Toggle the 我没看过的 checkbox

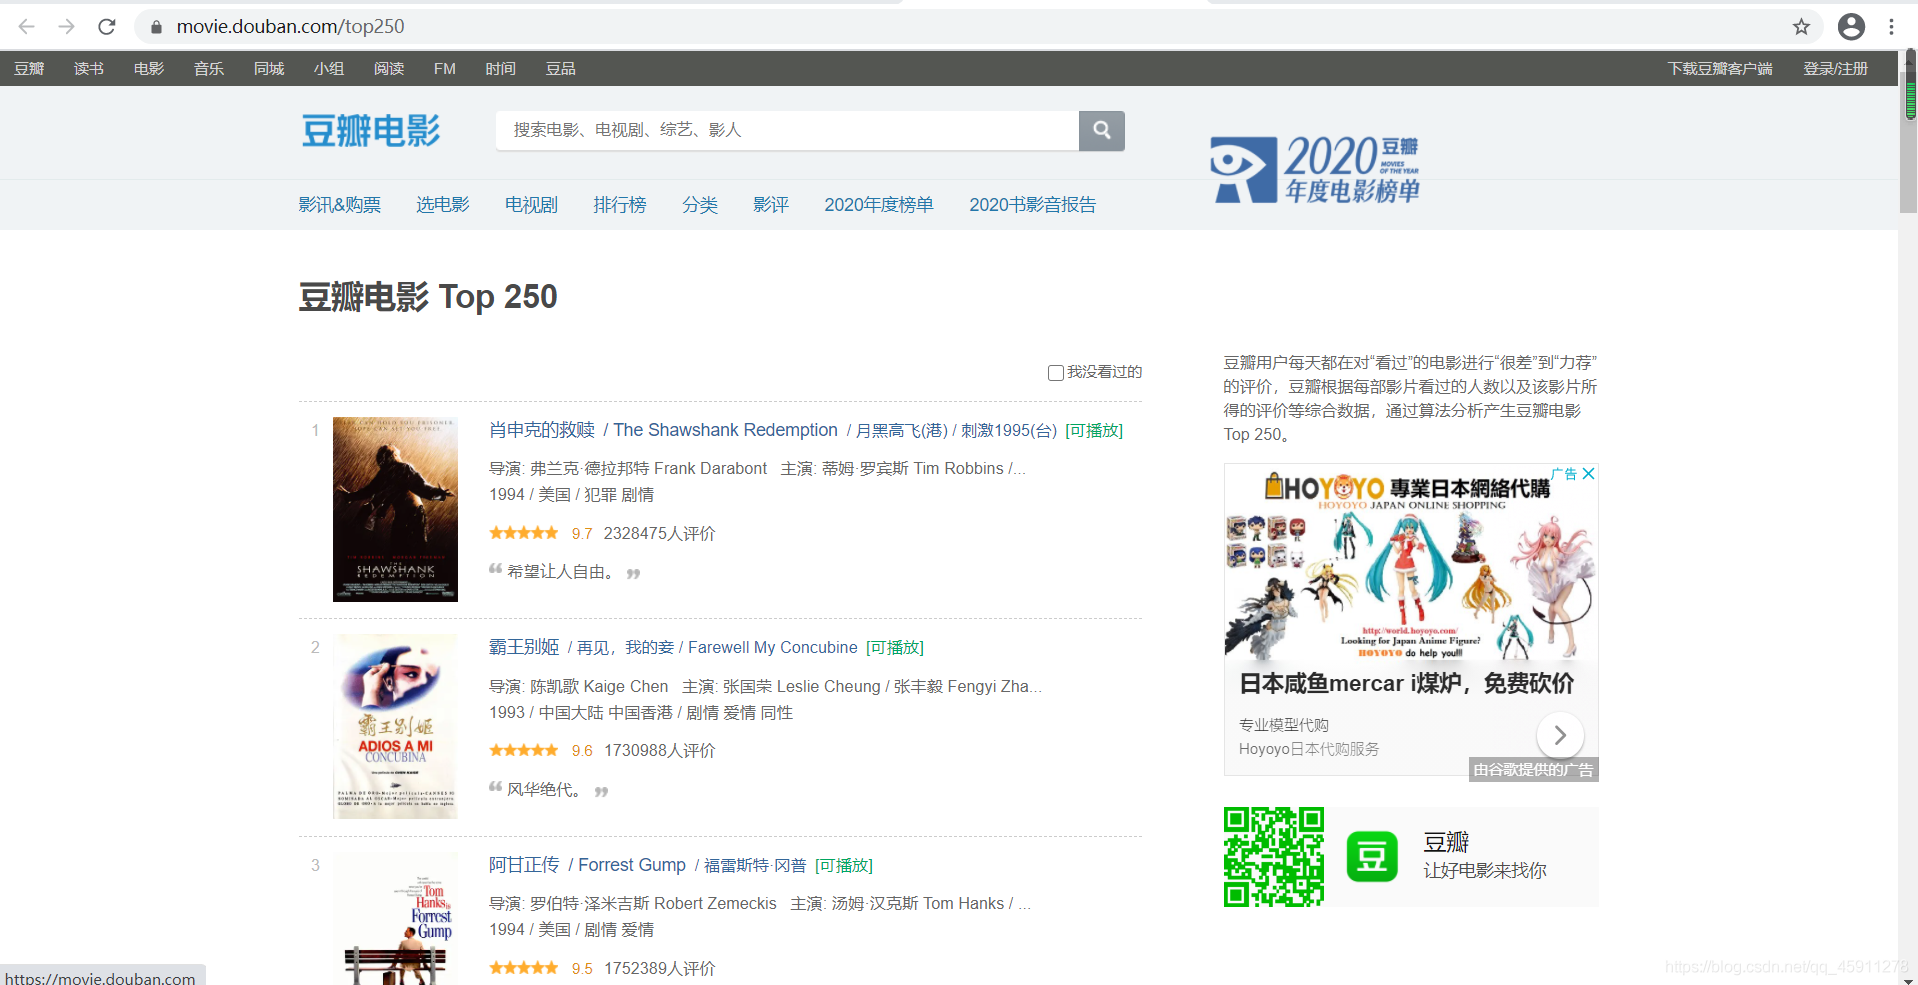point(1055,373)
